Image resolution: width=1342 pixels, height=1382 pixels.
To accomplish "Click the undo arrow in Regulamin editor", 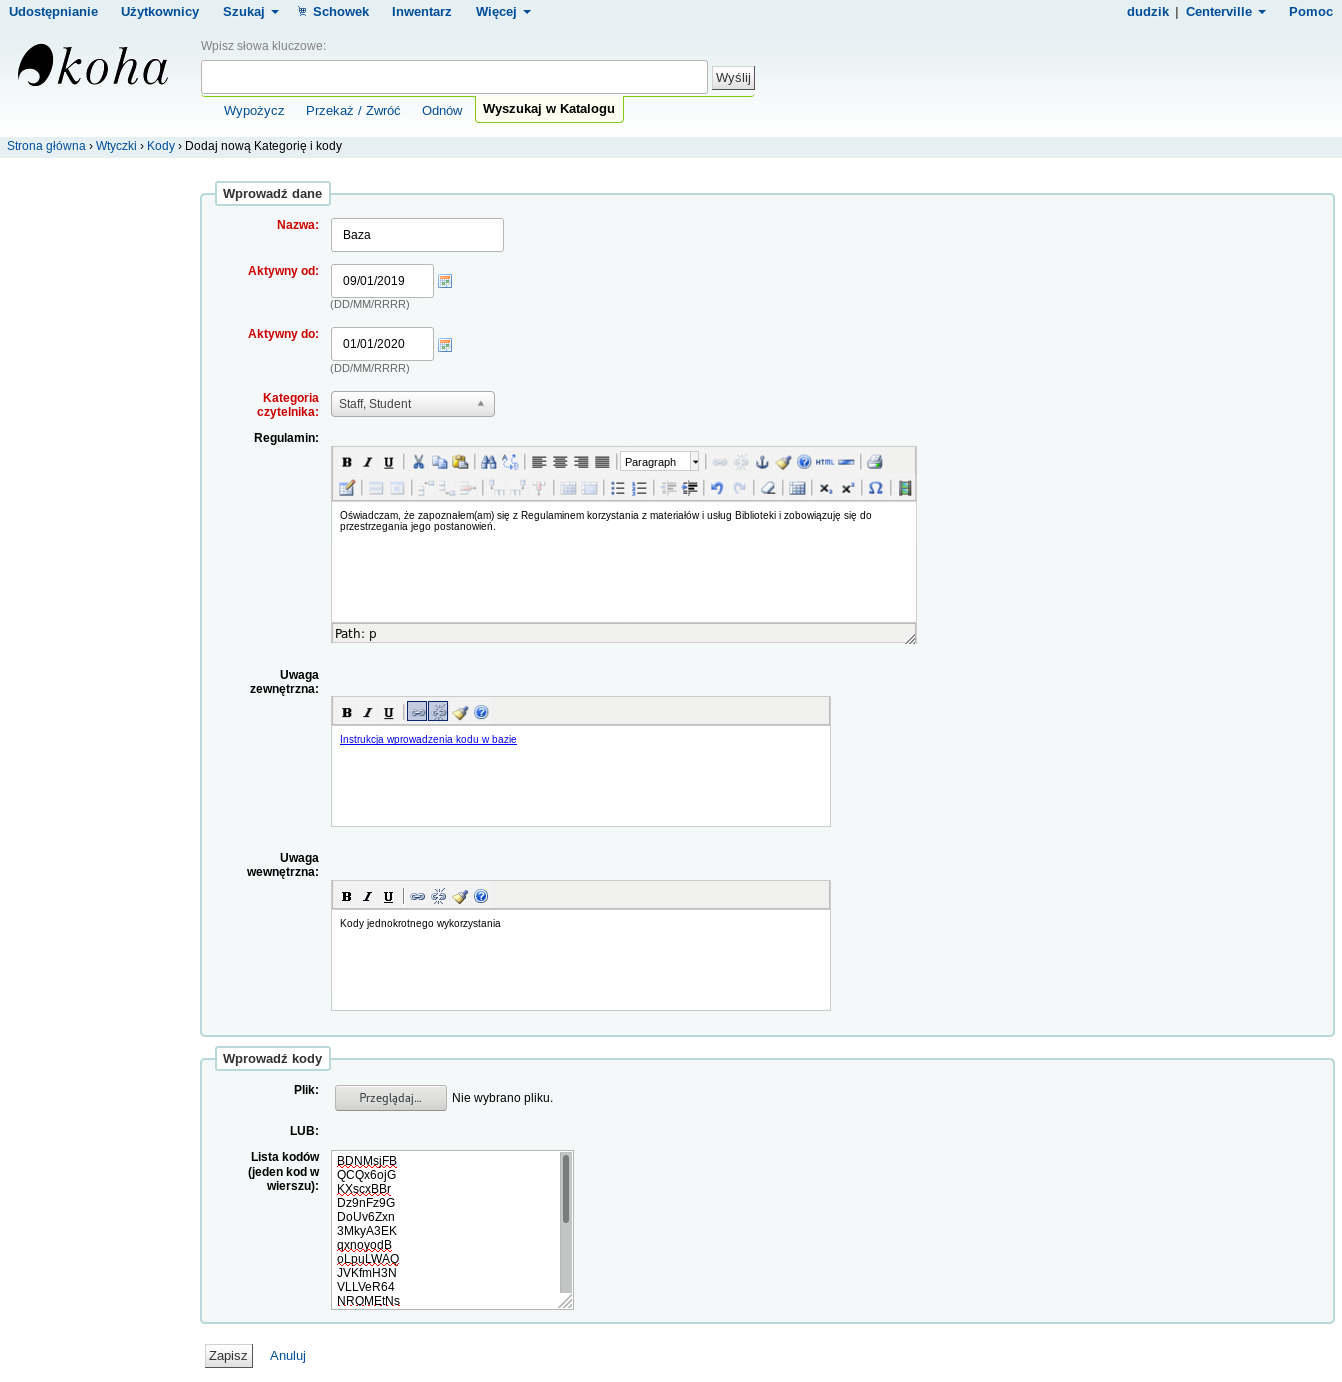I will (717, 488).
